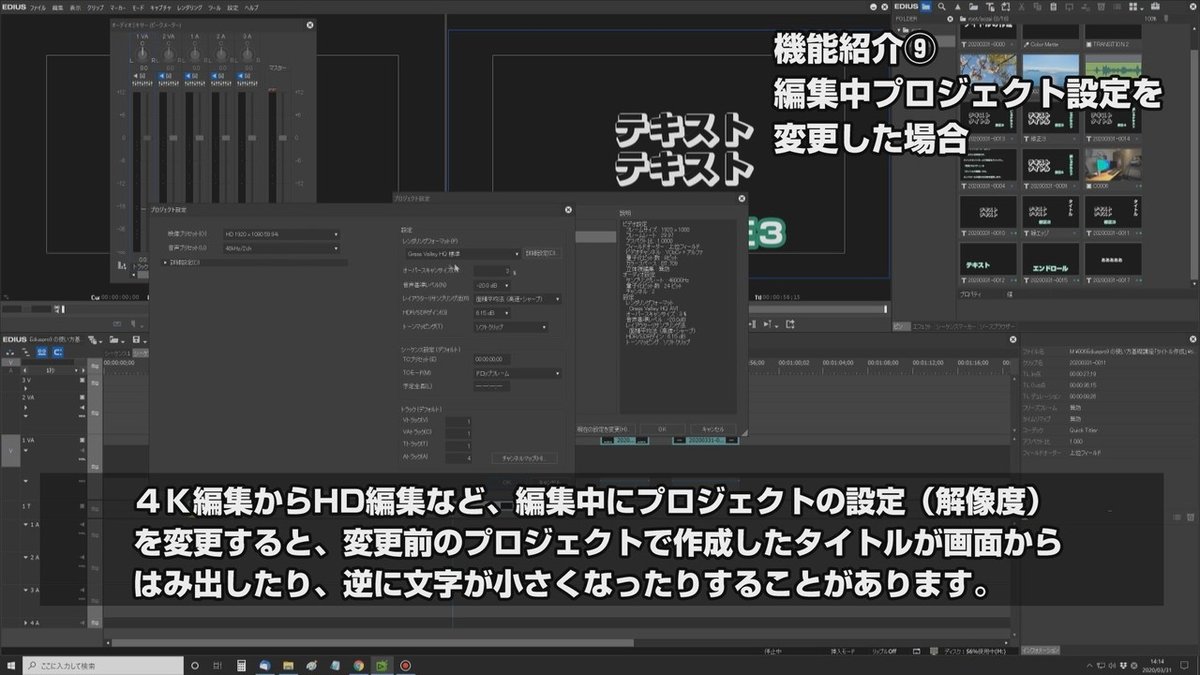The image size is (1200, 675).
Task: Create a new folder using the bin folder icon
Action: (x=974, y=6)
